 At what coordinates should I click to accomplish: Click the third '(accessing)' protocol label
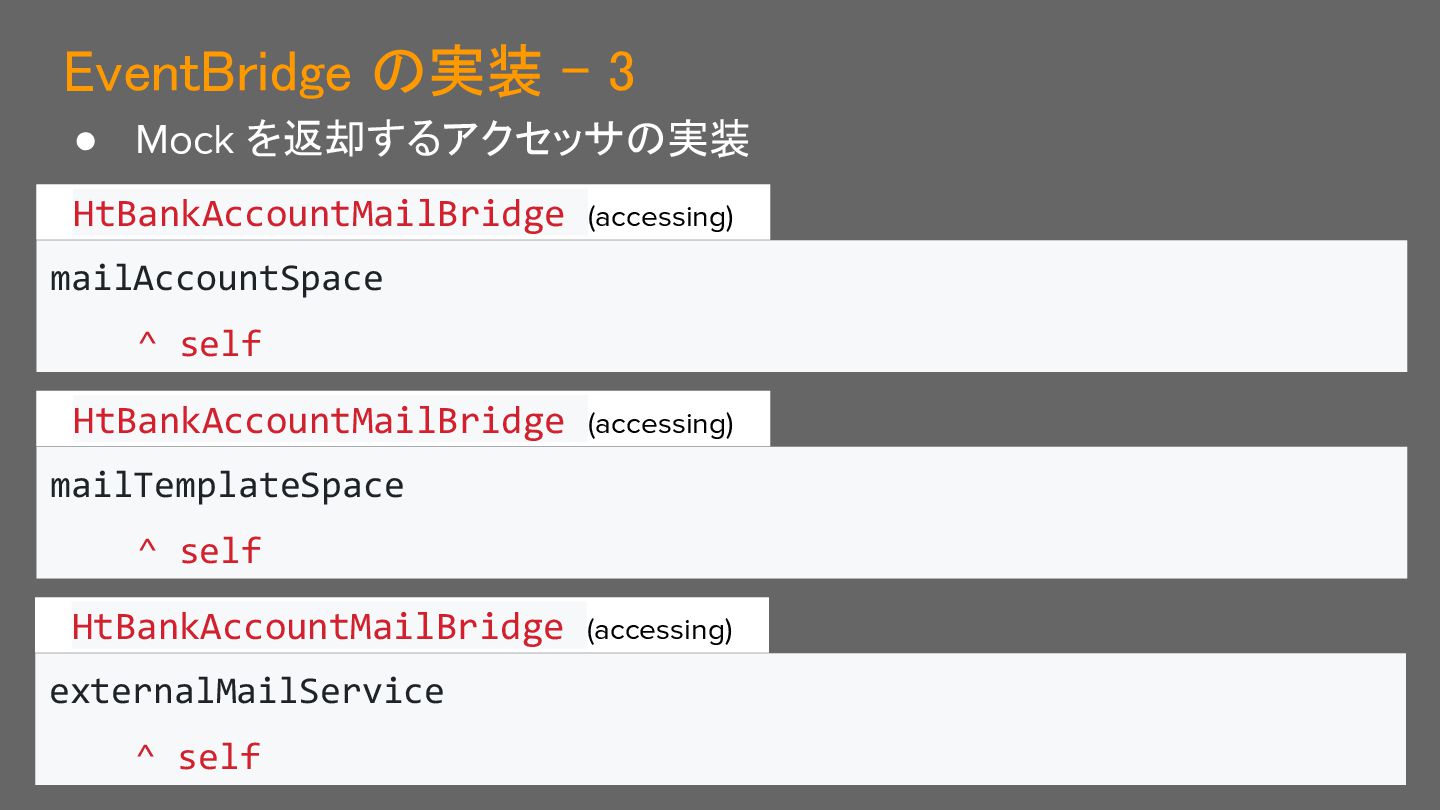coord(659,630)
